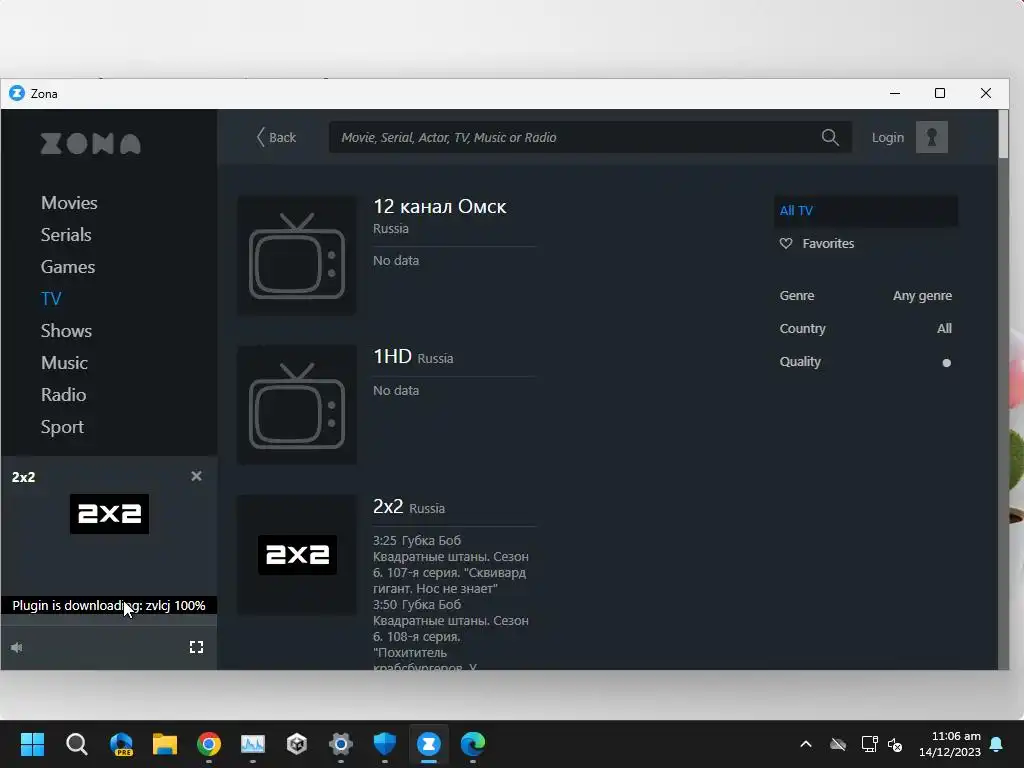
Task: Click the Zona taskbar icon
Action: tap(429, 744)
